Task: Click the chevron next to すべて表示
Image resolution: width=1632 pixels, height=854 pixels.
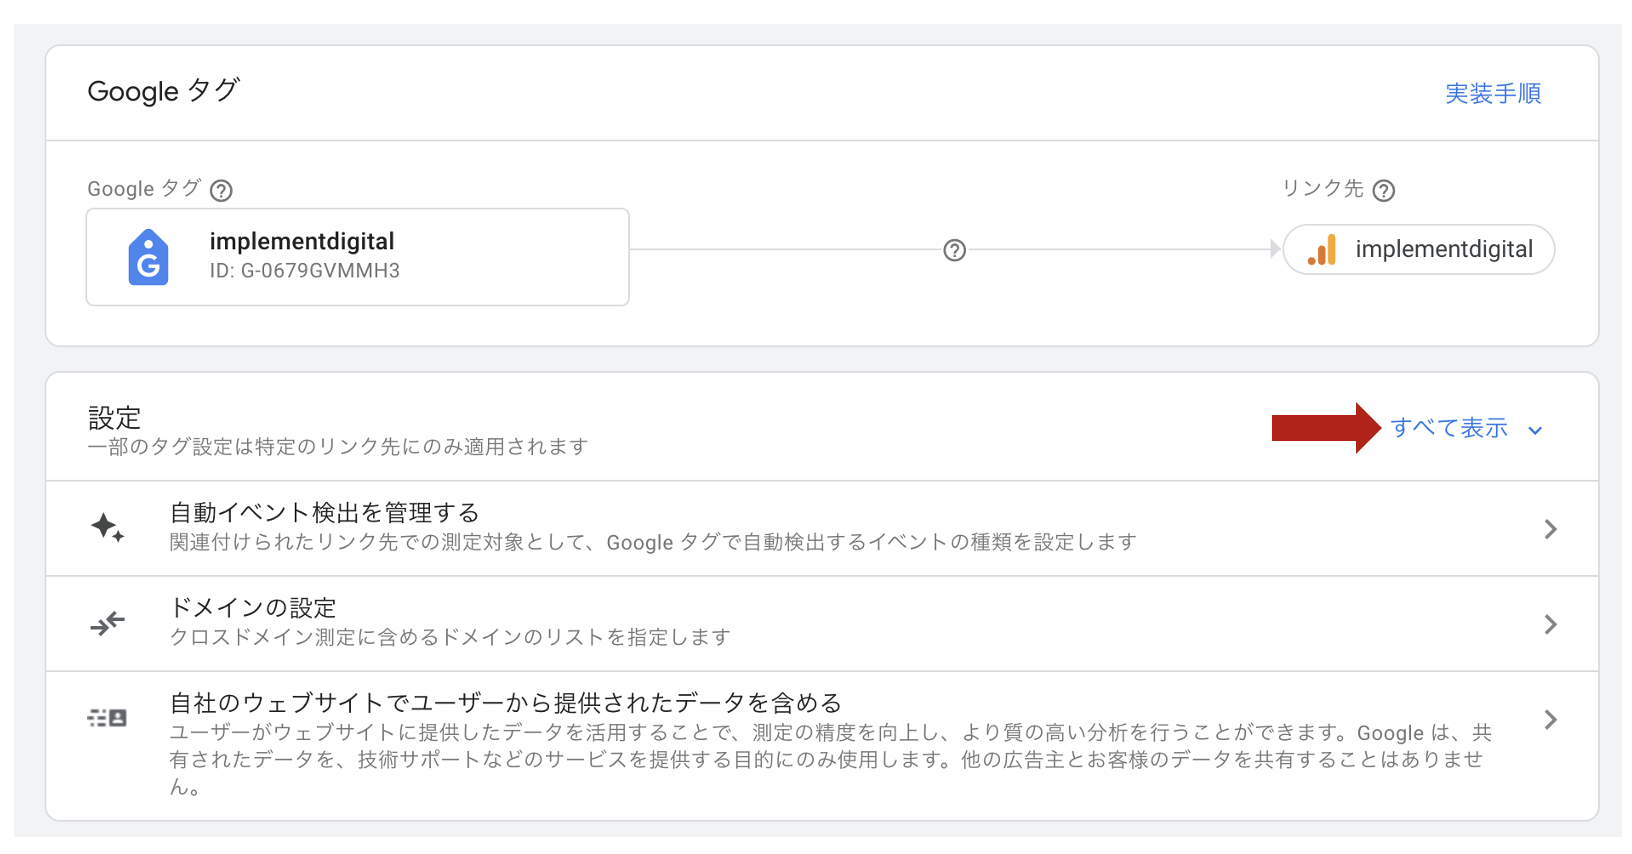Action: tap(1535, 430)
